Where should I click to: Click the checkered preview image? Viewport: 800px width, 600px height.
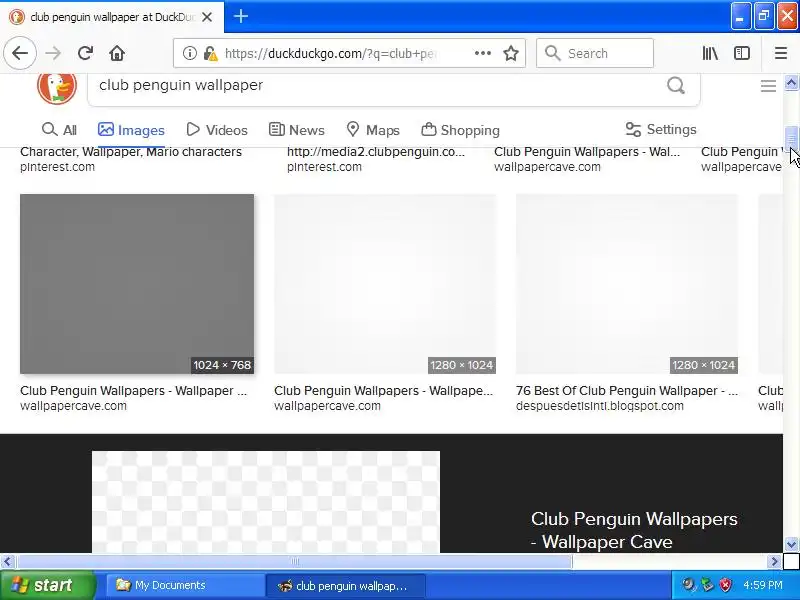pyautogui.click(x=266, y=502)
